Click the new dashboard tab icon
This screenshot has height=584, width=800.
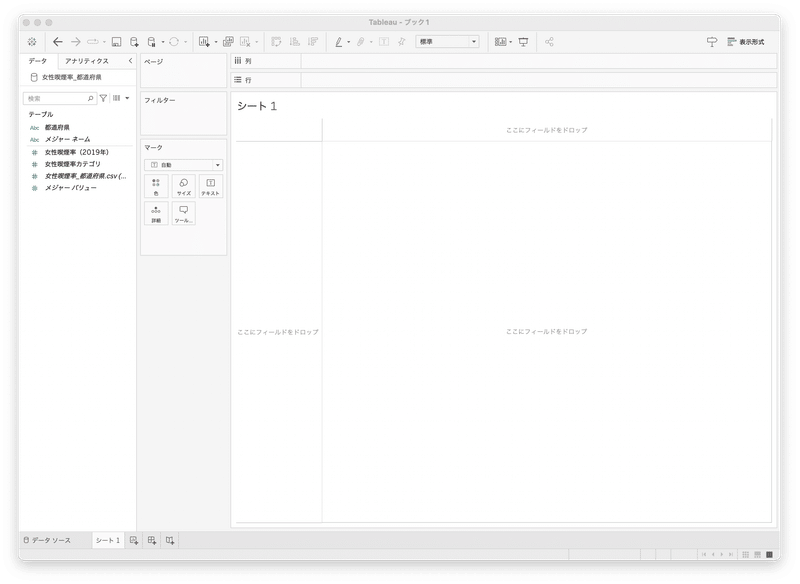(152, 540)
